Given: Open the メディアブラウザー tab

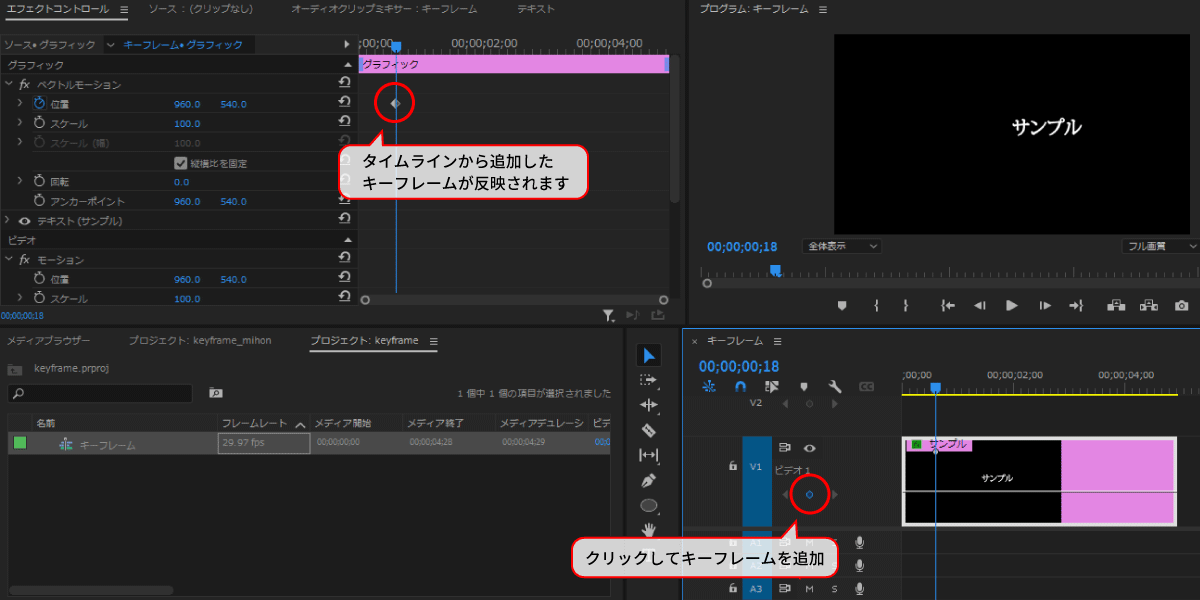Looking at the screenshot, I should 49,341.
